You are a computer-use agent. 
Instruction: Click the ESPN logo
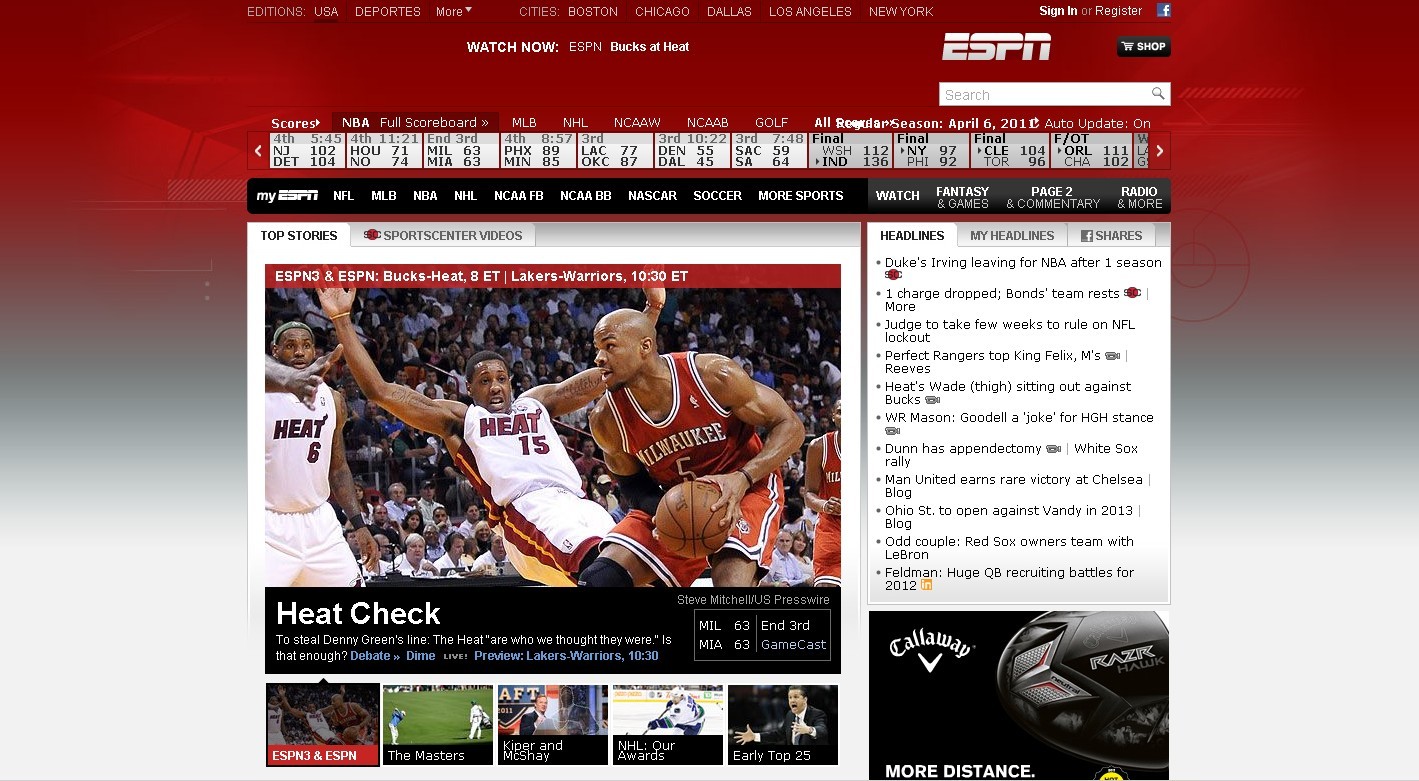996,46
